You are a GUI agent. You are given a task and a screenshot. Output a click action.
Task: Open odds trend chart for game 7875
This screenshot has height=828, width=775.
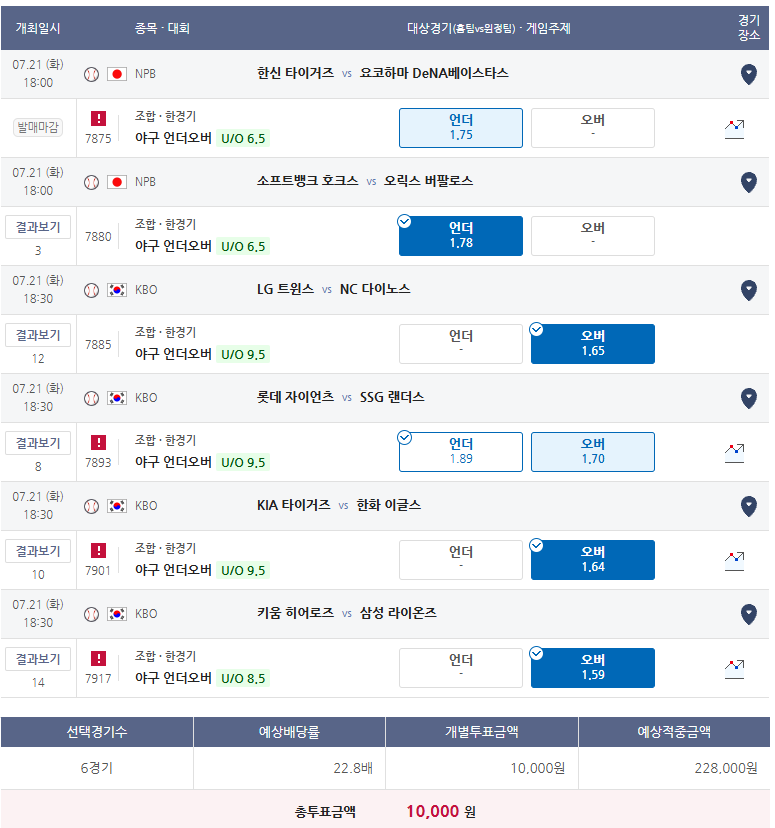tap(734, 129)
